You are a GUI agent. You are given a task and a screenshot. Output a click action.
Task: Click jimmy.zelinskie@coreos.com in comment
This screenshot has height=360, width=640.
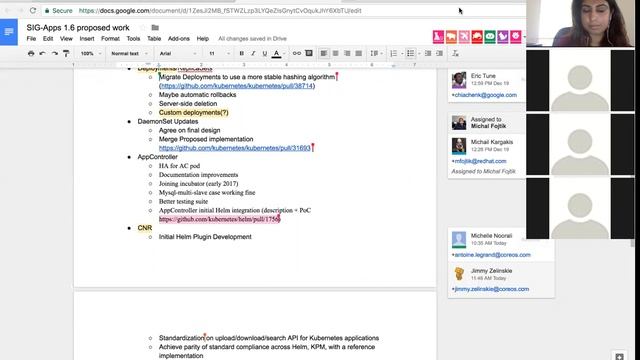point(492,289)
